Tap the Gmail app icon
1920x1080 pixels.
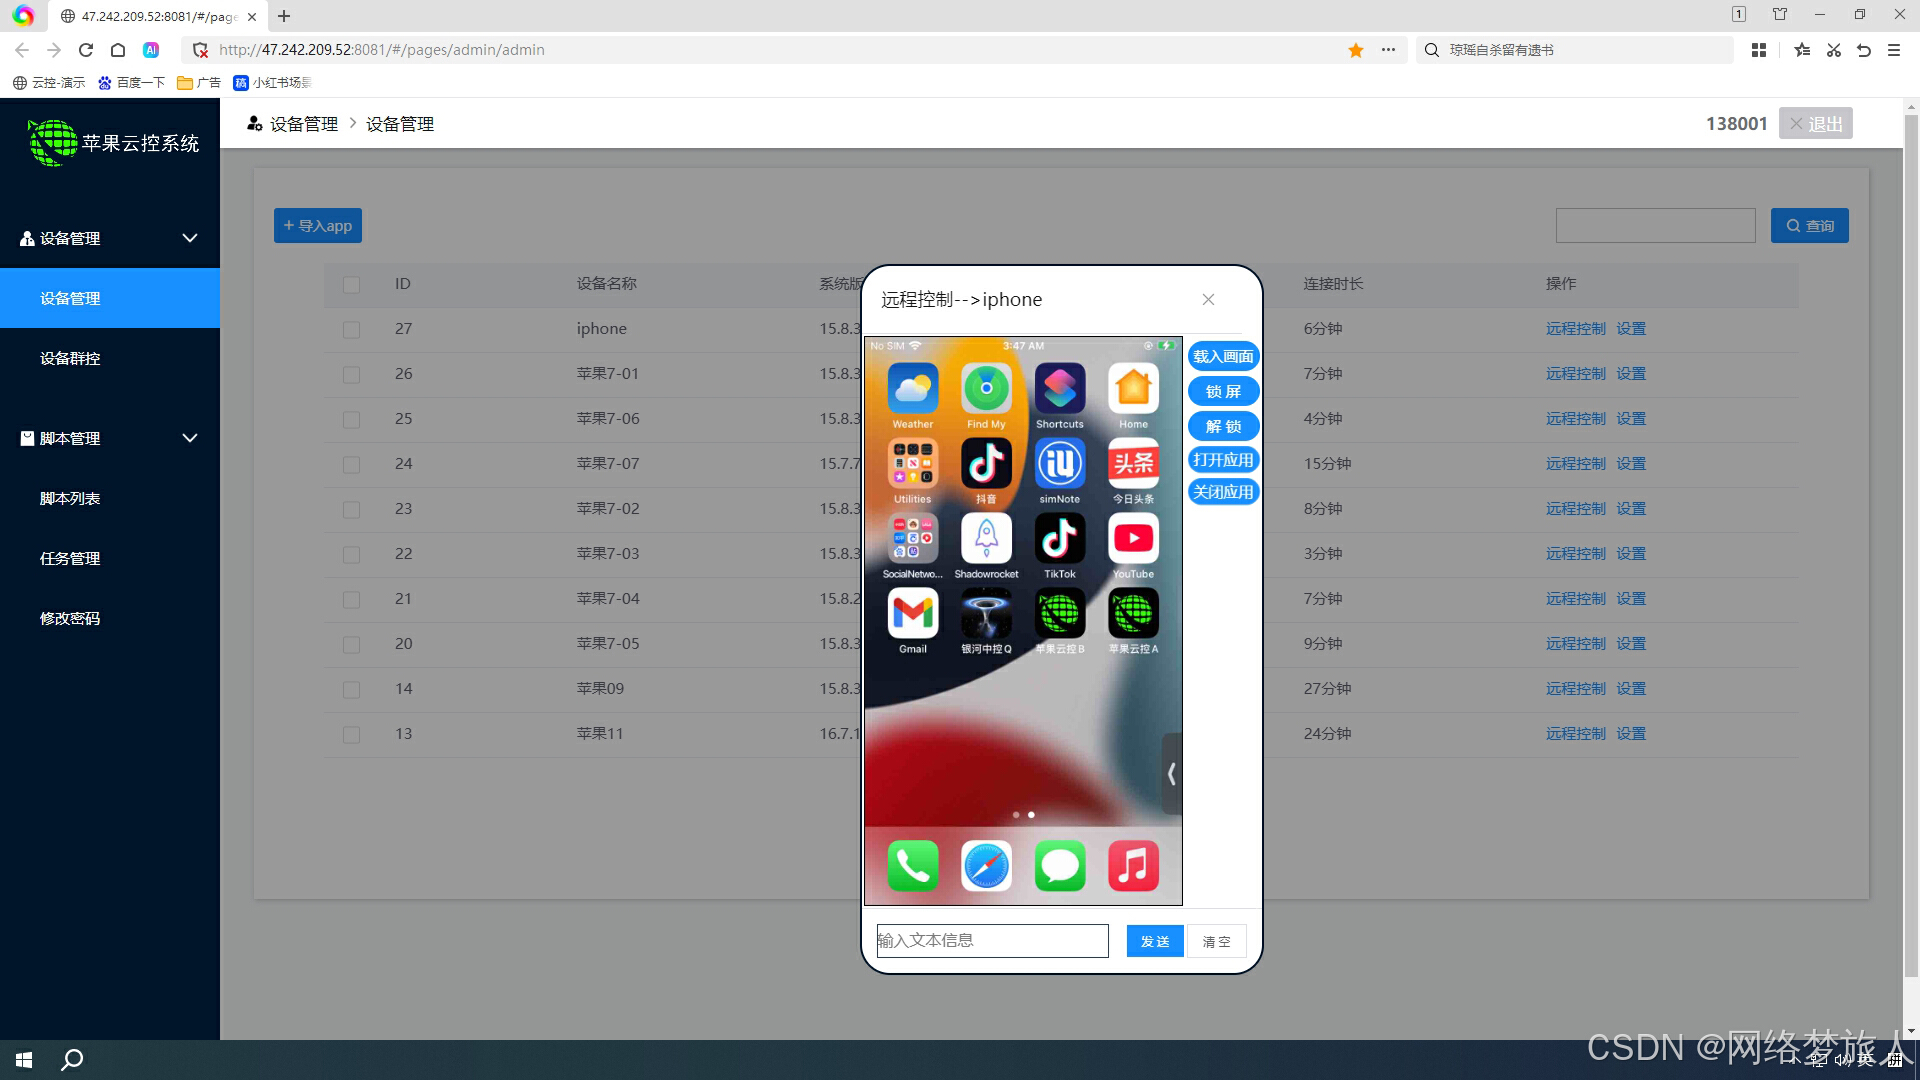[x=912, y=613]
